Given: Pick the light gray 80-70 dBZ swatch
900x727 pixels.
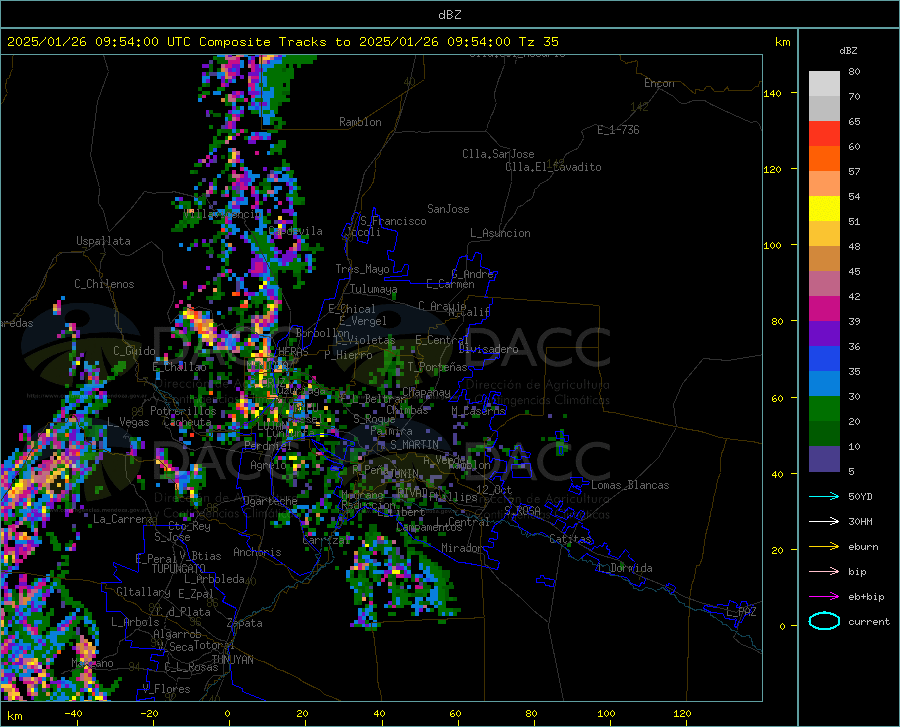Looking at the screenshot, I should [824, 84].
